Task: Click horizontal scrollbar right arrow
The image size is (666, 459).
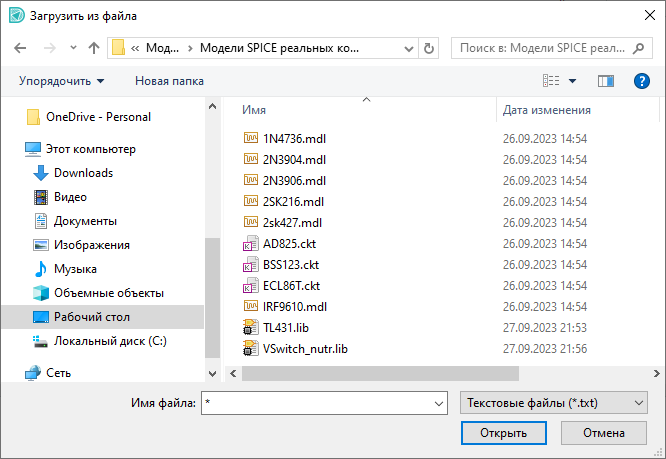Action: click(657, 374)
